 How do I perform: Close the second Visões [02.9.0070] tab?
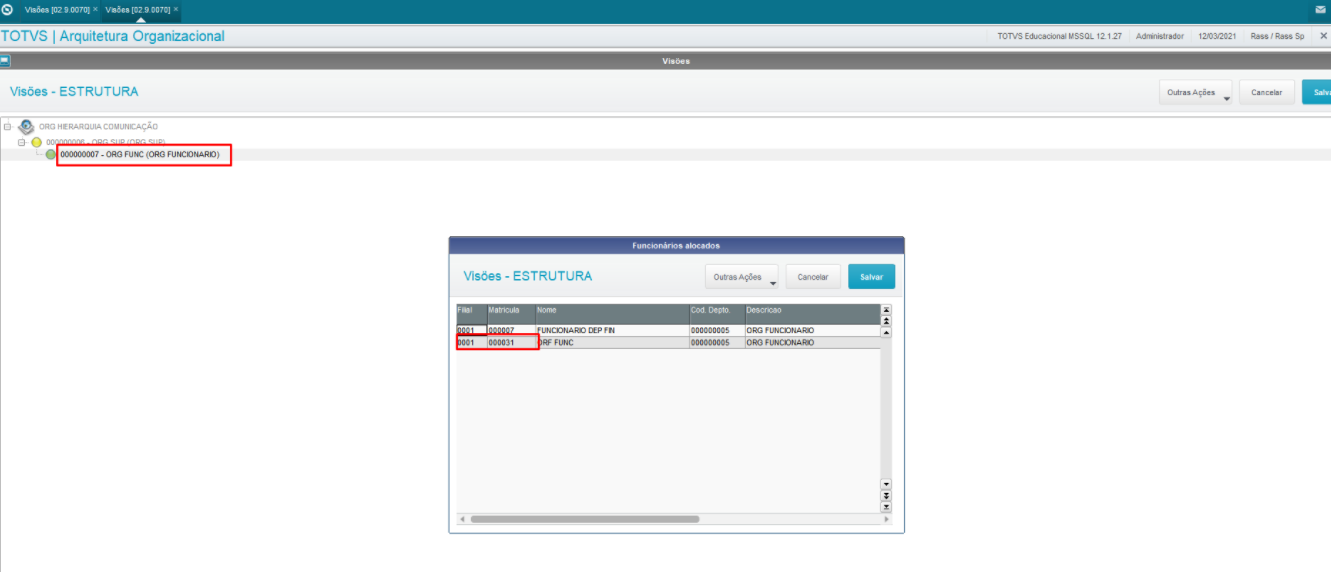[x=176, y=9]
